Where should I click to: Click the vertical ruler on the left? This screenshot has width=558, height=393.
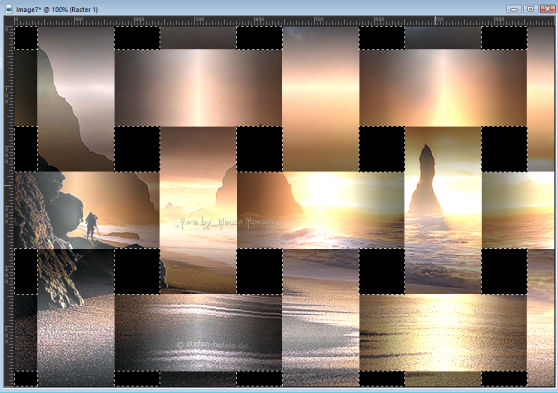9,206
